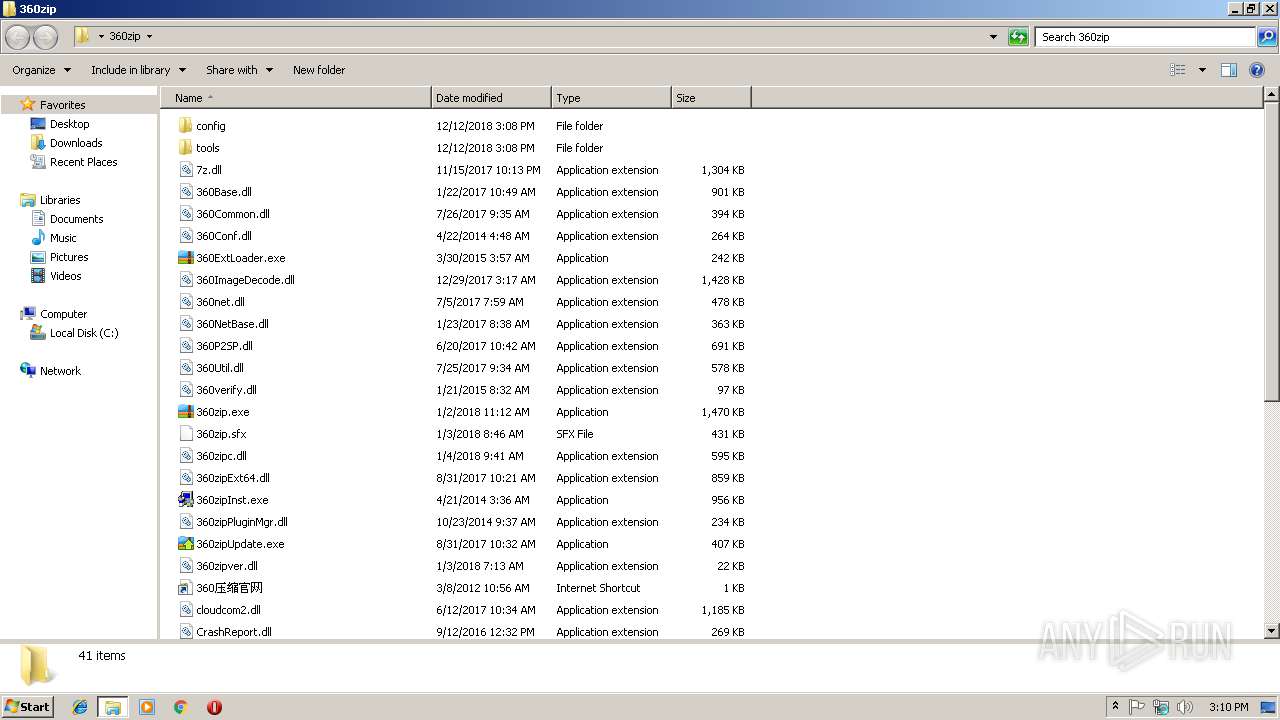Launch Google Chrome from the taskbar

click(x=181, y=707)
